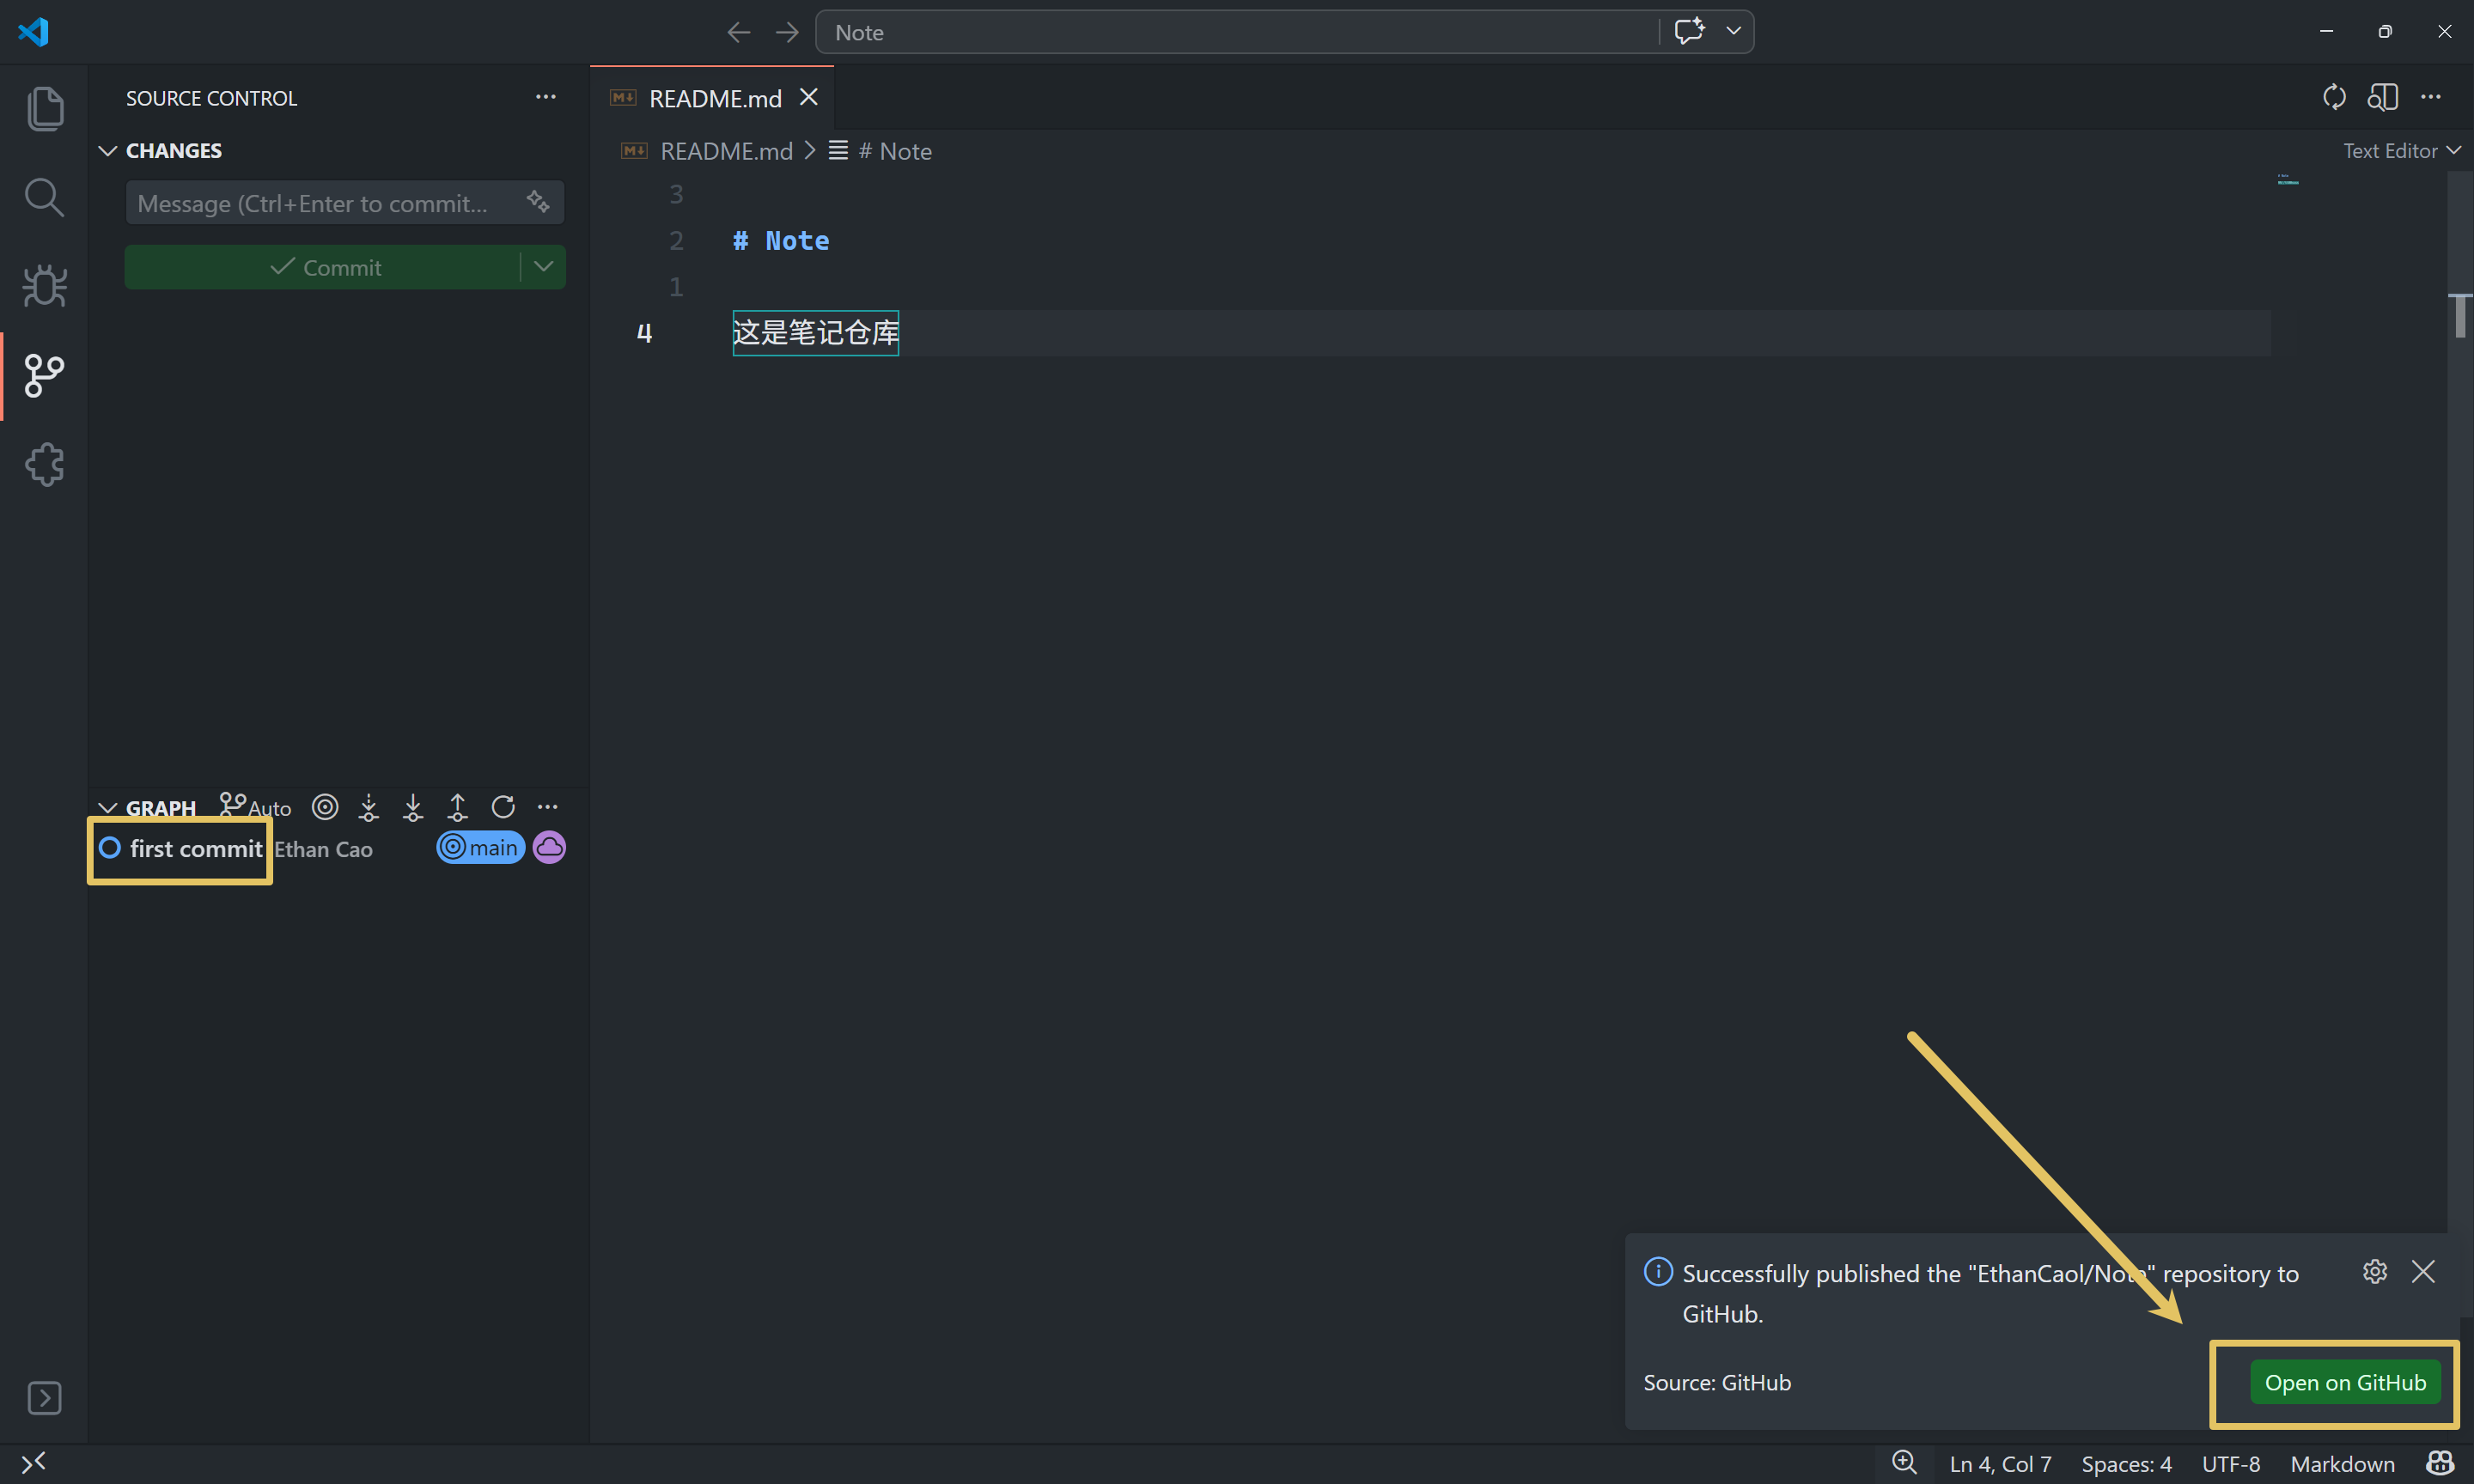Click the Pull icon in Graph toolbar
This screenshot has height=1484, width=2474.
tap(413, 807)
